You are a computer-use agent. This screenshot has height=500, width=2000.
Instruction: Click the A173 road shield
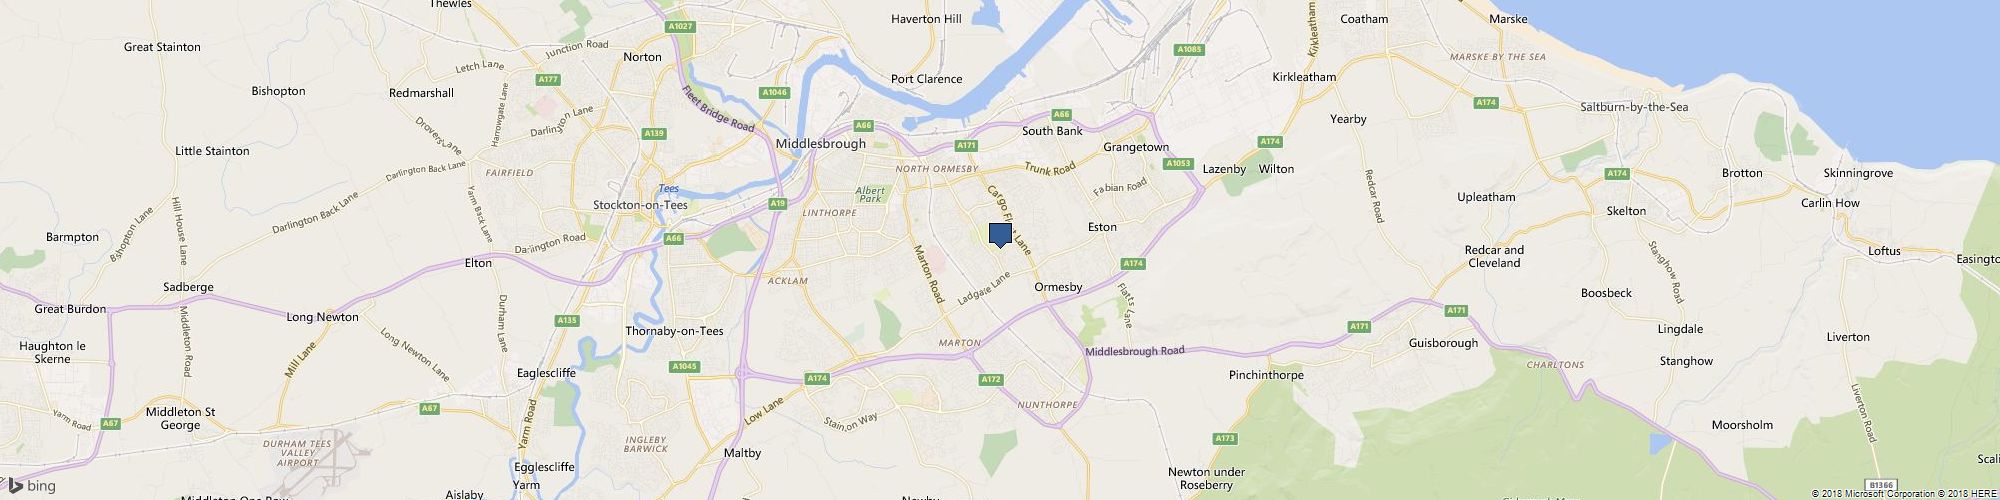pyautogui.click(x=1225, y=439)
